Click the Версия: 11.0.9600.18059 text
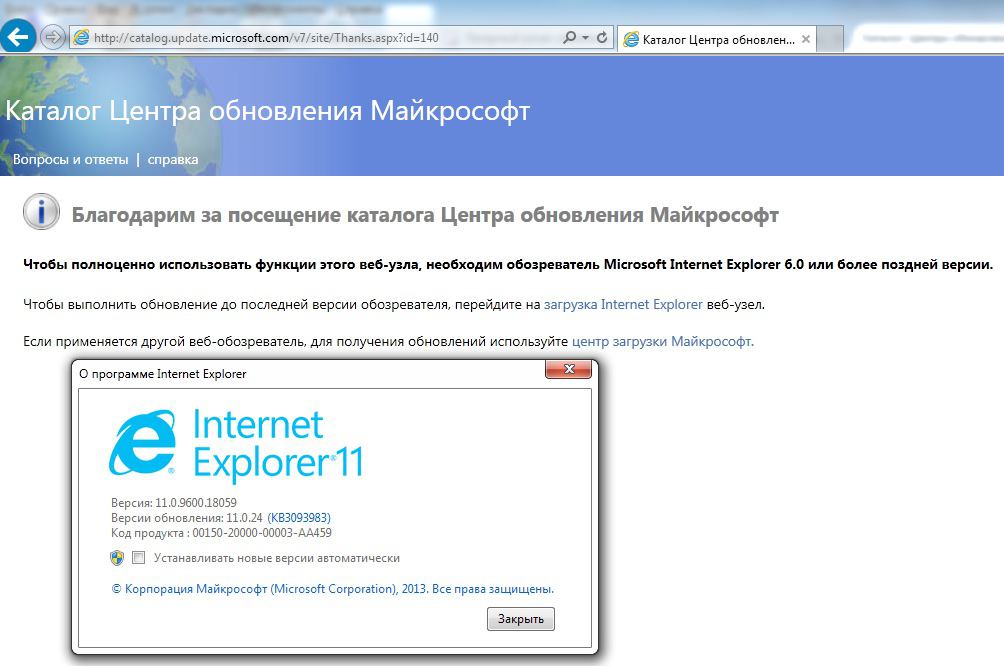This screenshot has width=1004, height=666. click(174, 503)
